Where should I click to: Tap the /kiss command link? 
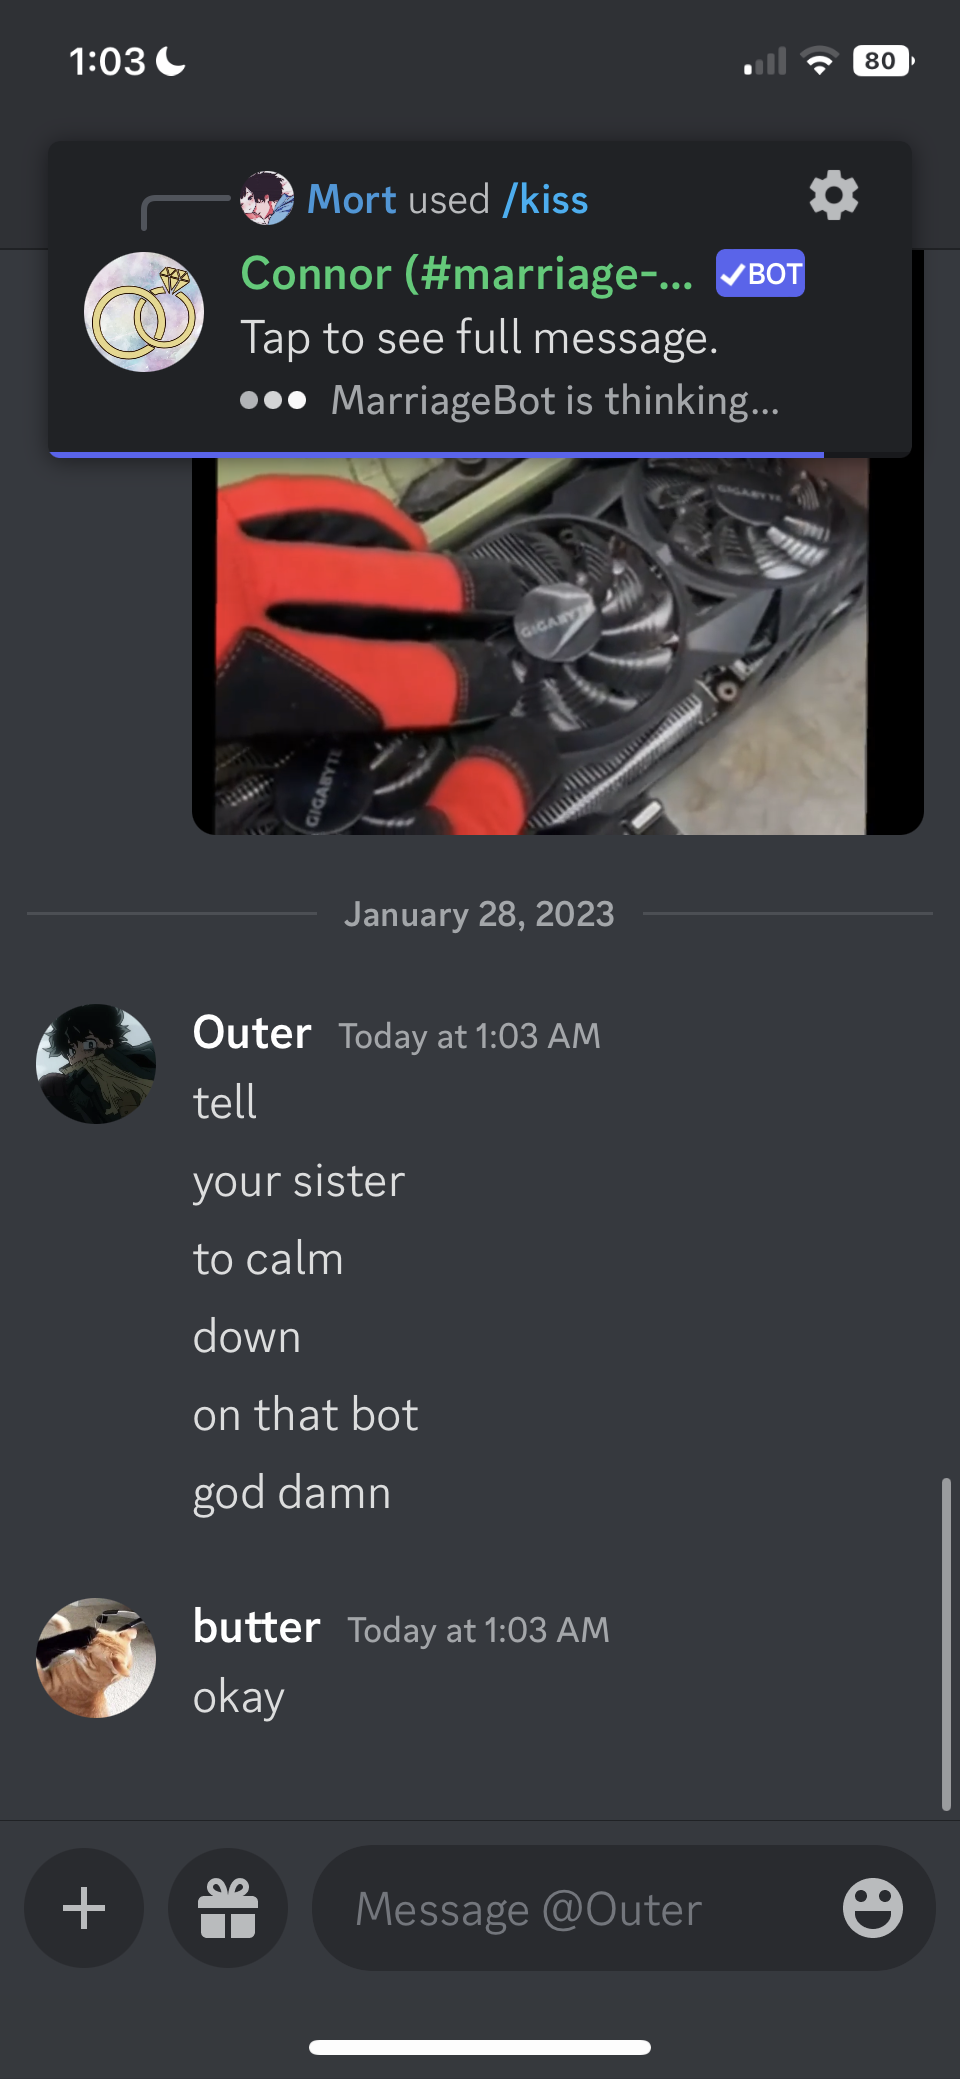546,199
